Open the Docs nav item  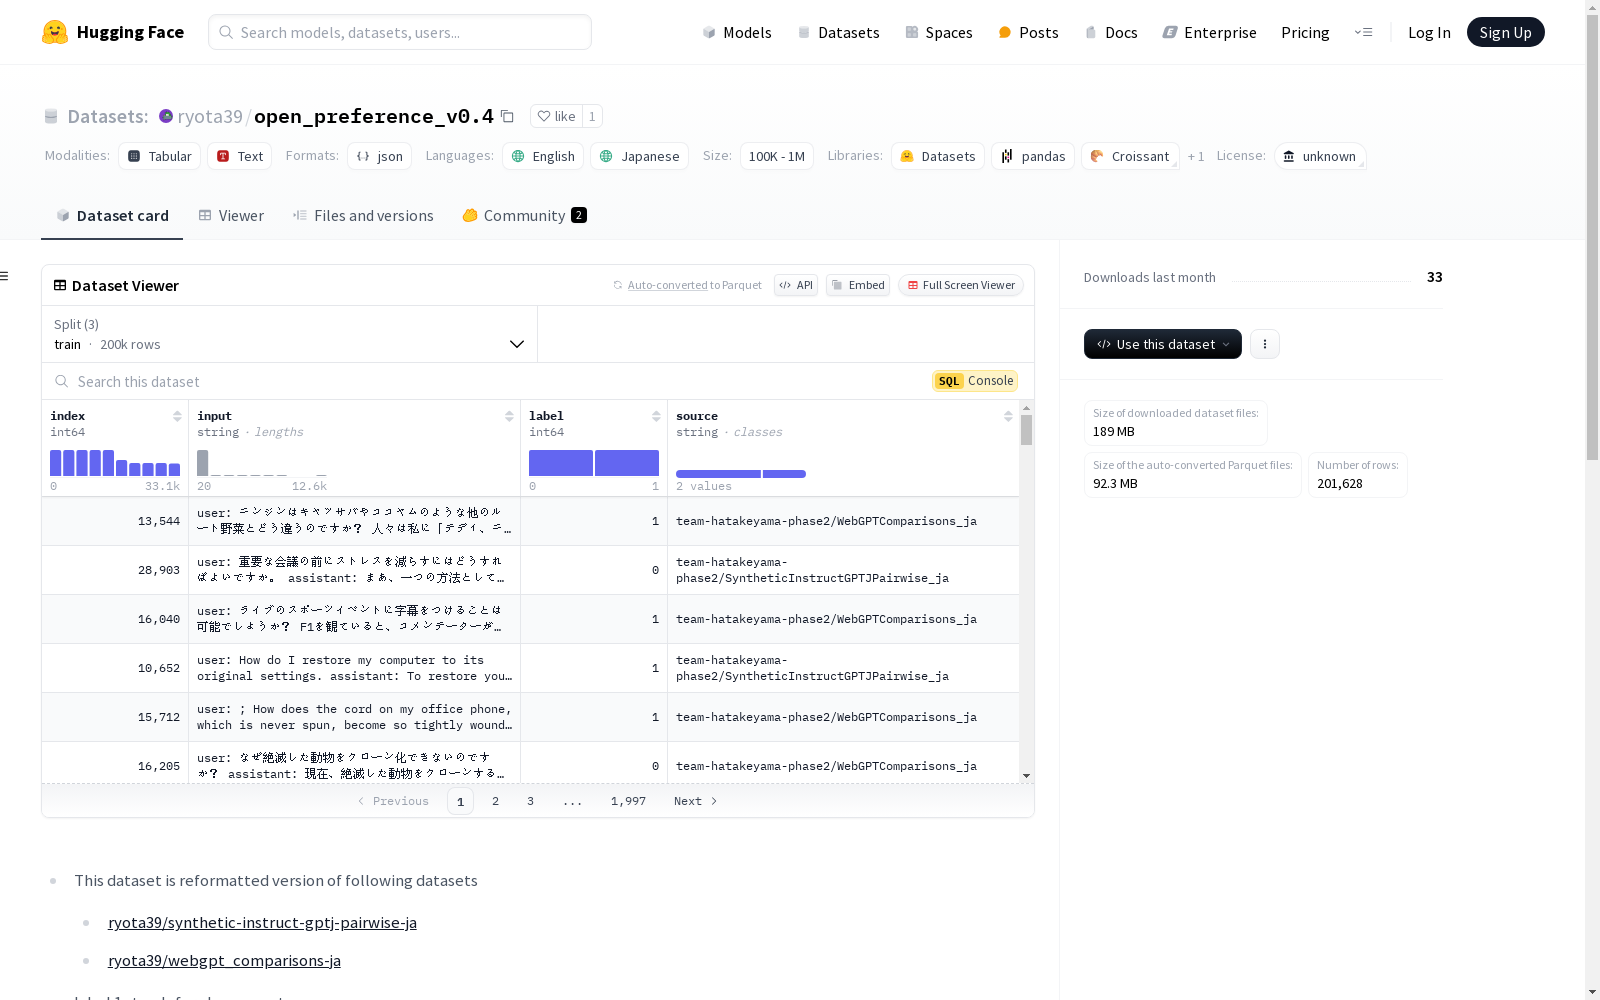coord(1111,32)
